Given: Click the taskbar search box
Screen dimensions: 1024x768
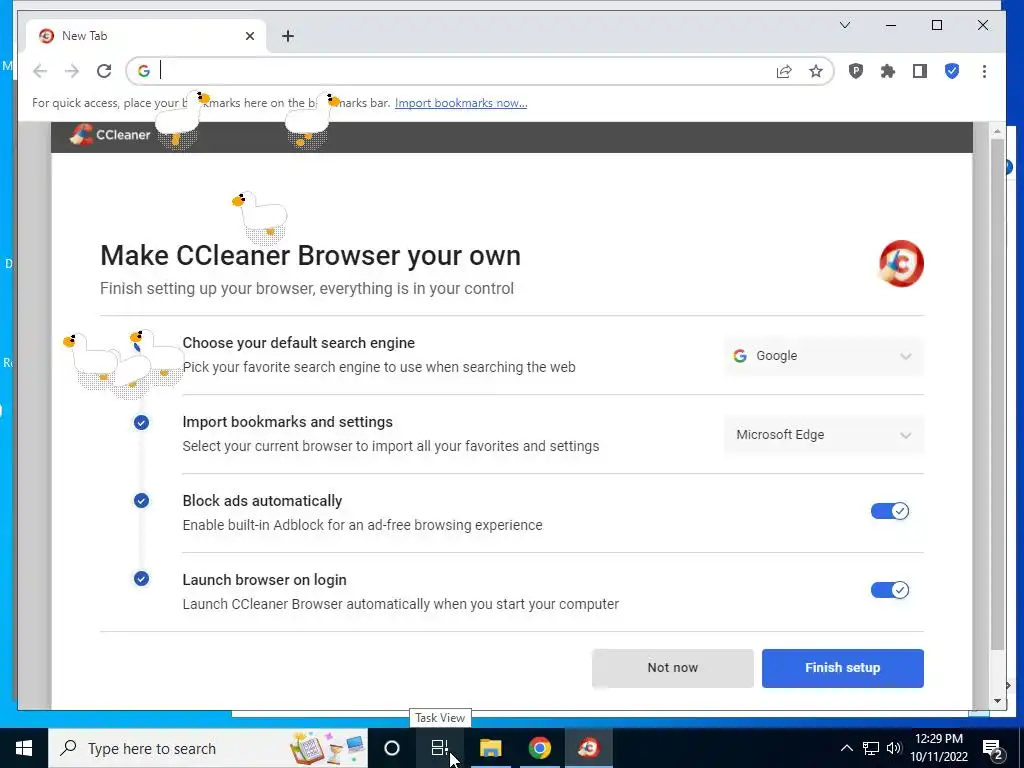Looking at the screenshot, I should [208, 748].
